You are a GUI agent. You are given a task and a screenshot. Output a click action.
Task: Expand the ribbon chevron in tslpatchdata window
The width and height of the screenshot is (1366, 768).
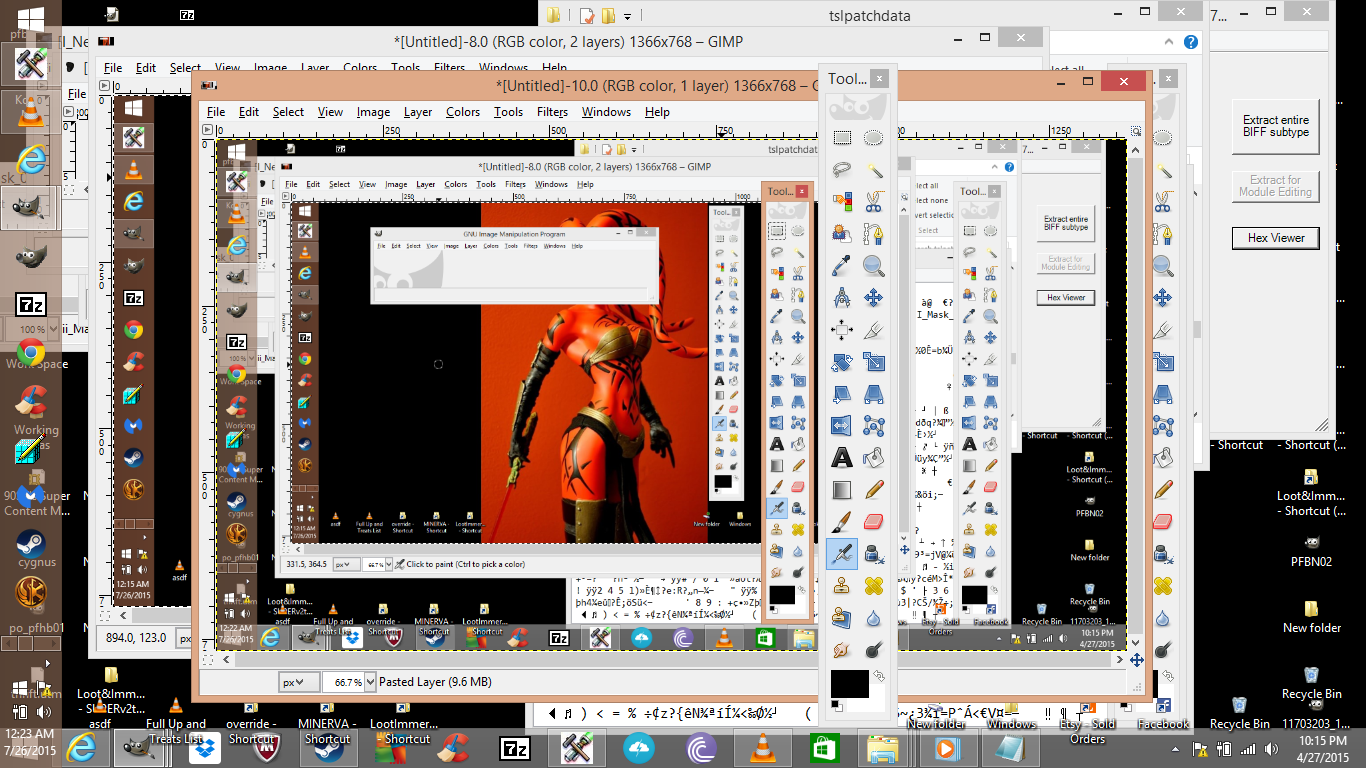[x=1170, y=43]
